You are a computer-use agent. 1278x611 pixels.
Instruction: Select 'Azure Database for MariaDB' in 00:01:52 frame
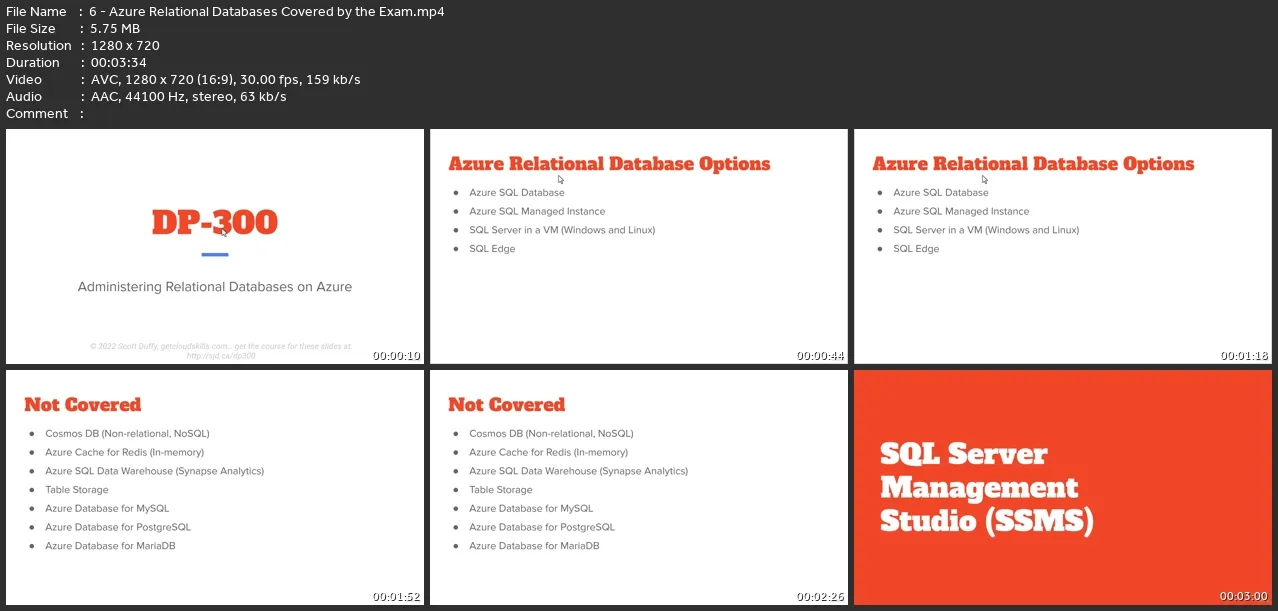(110, 546)
